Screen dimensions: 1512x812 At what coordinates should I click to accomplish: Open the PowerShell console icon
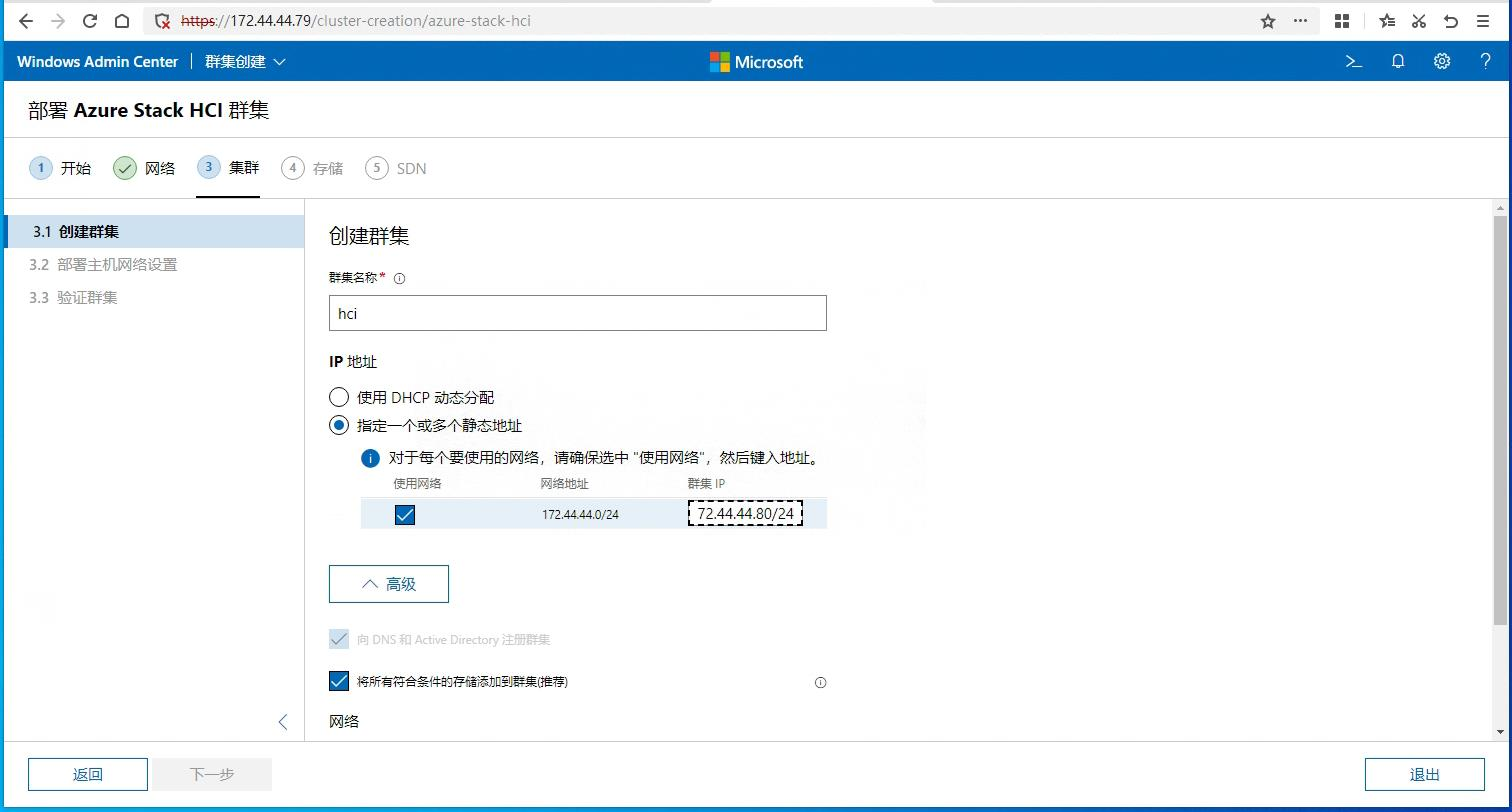(x=1354, y=61)
